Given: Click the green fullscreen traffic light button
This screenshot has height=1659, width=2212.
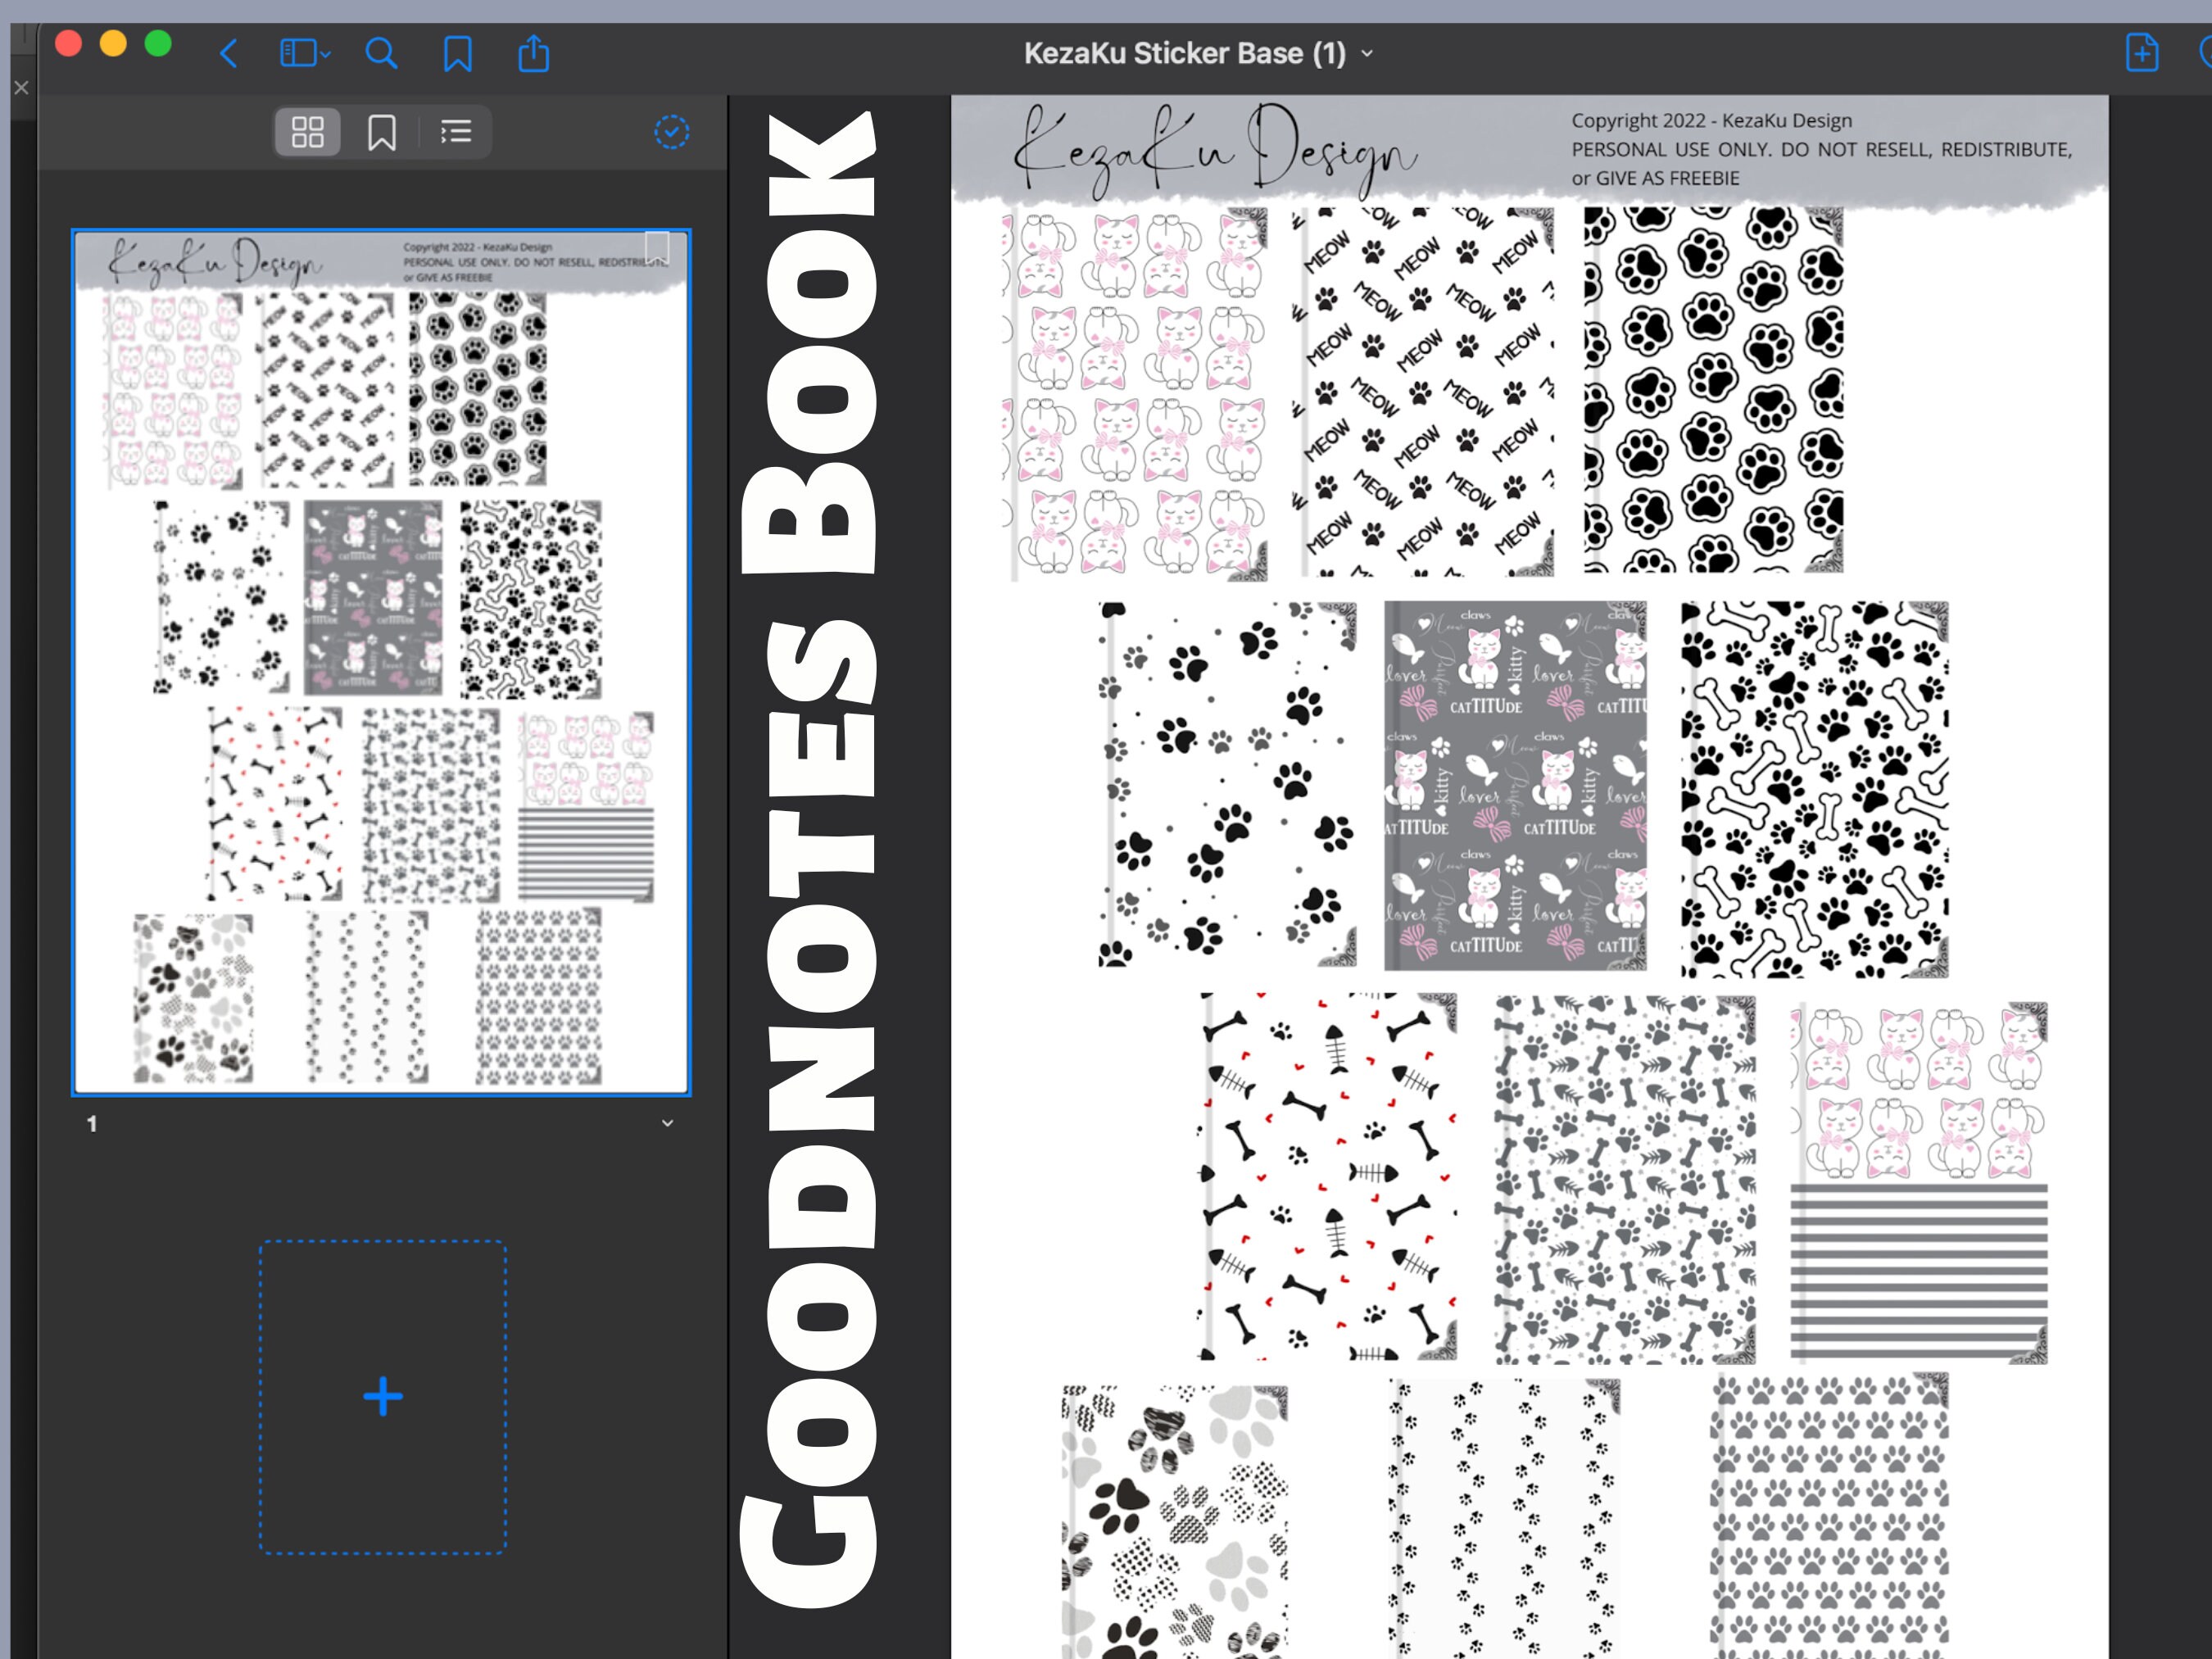Looking at the screenshot, I should (x=157, y=43).
